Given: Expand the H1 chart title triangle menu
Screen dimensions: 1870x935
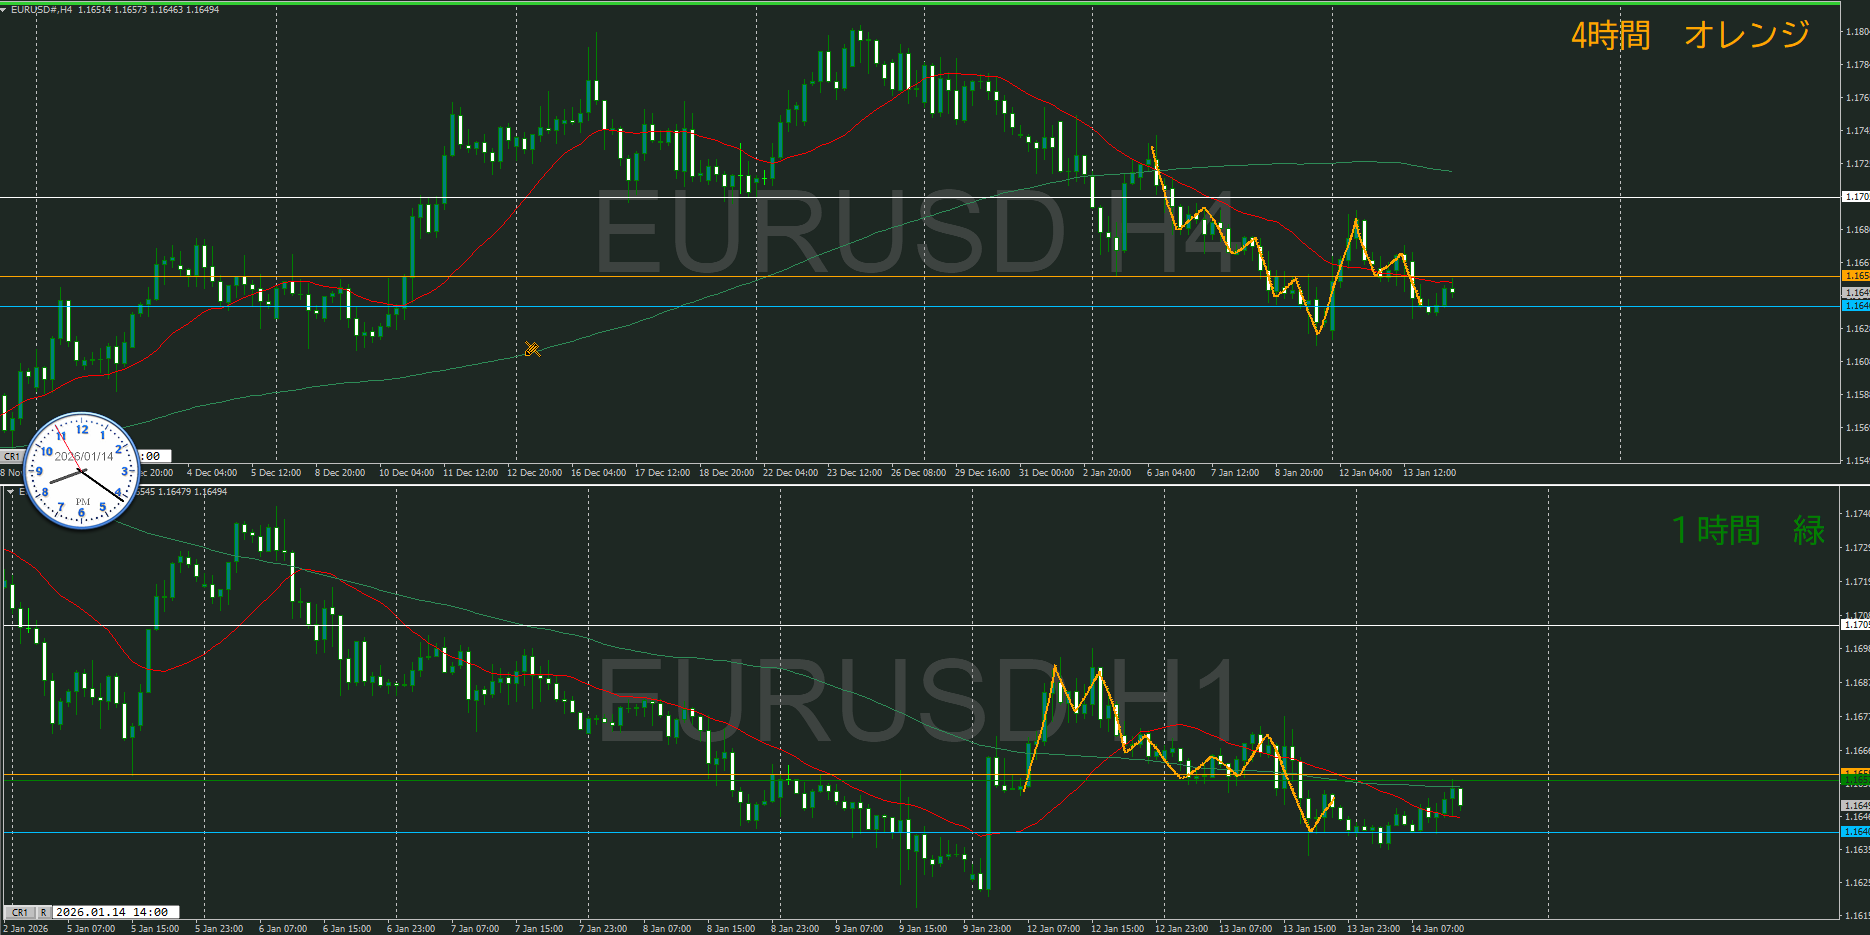Looking at the screenshot, I should click(x=11, y=492).
